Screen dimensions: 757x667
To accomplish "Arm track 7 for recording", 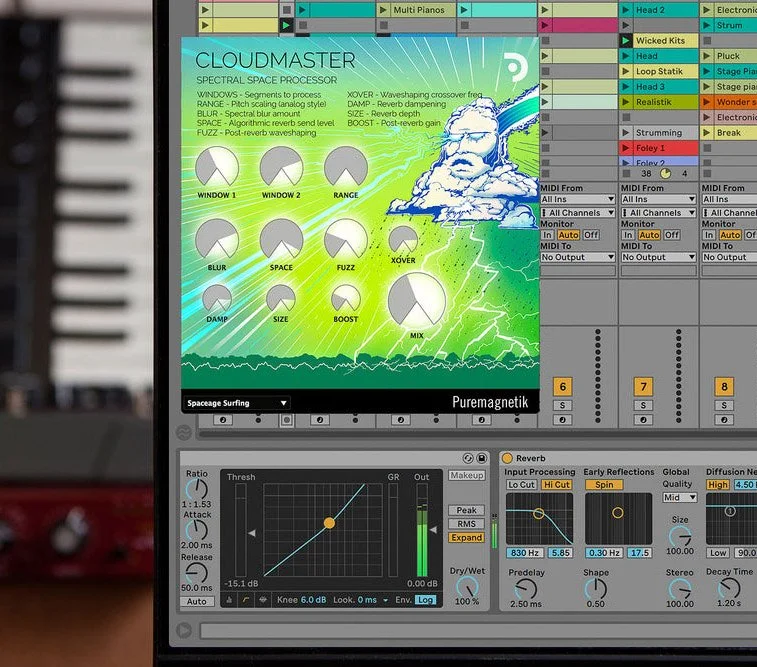I will pyautogui.click(x=643, y=420).
